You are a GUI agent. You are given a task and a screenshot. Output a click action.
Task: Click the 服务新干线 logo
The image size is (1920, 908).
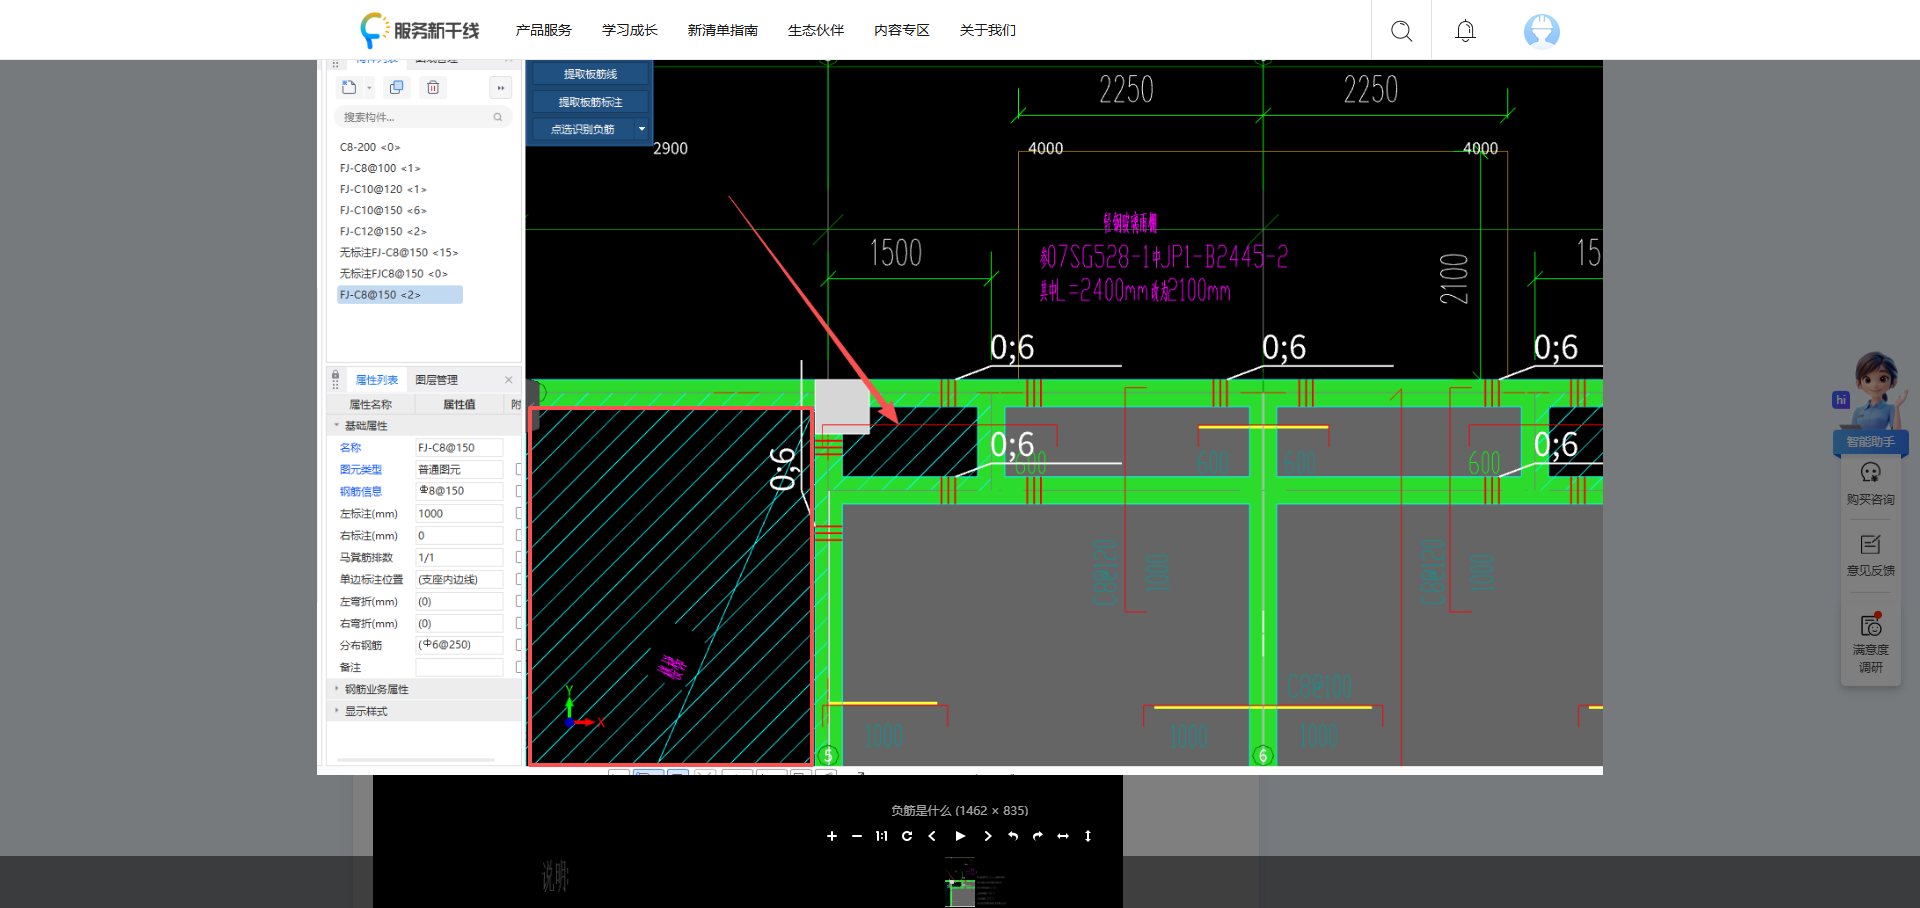pos(420,30)
